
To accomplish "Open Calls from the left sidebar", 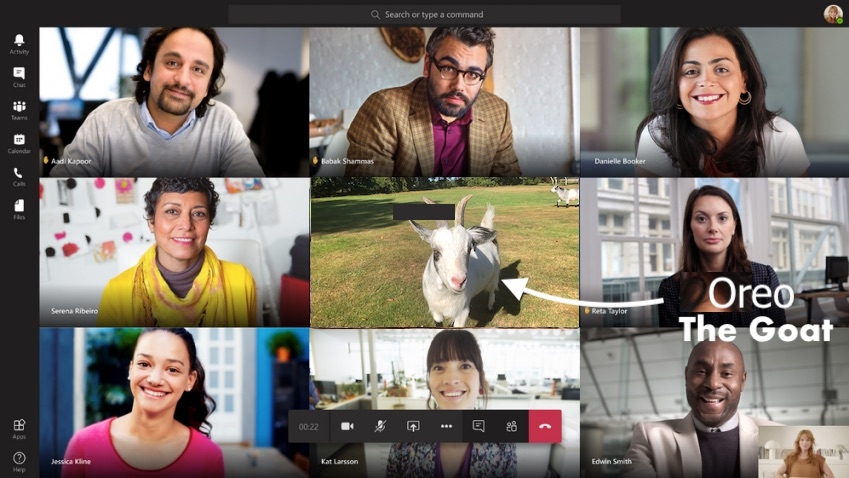I will (x=19, y=176).
